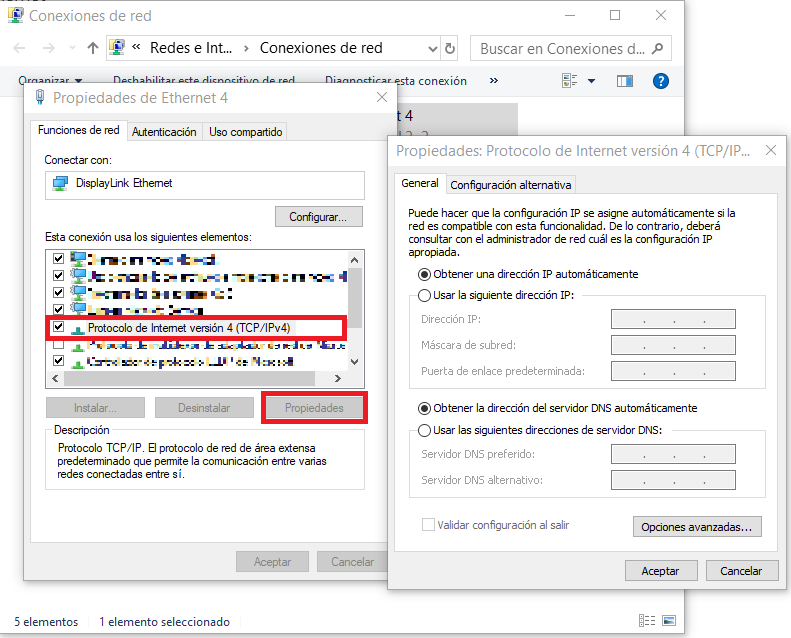Expand the address bar history dropdown
Viewport: 791px width, 638px height.
(430, 48)
